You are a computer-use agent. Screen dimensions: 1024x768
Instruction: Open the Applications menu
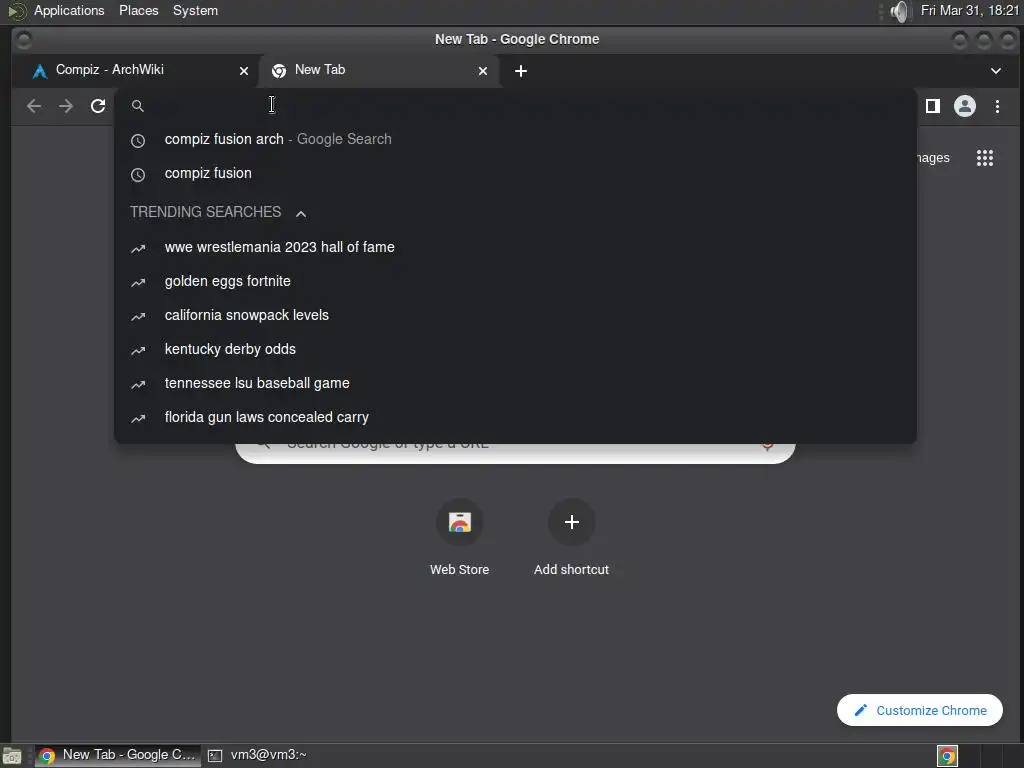click(69, 10)
